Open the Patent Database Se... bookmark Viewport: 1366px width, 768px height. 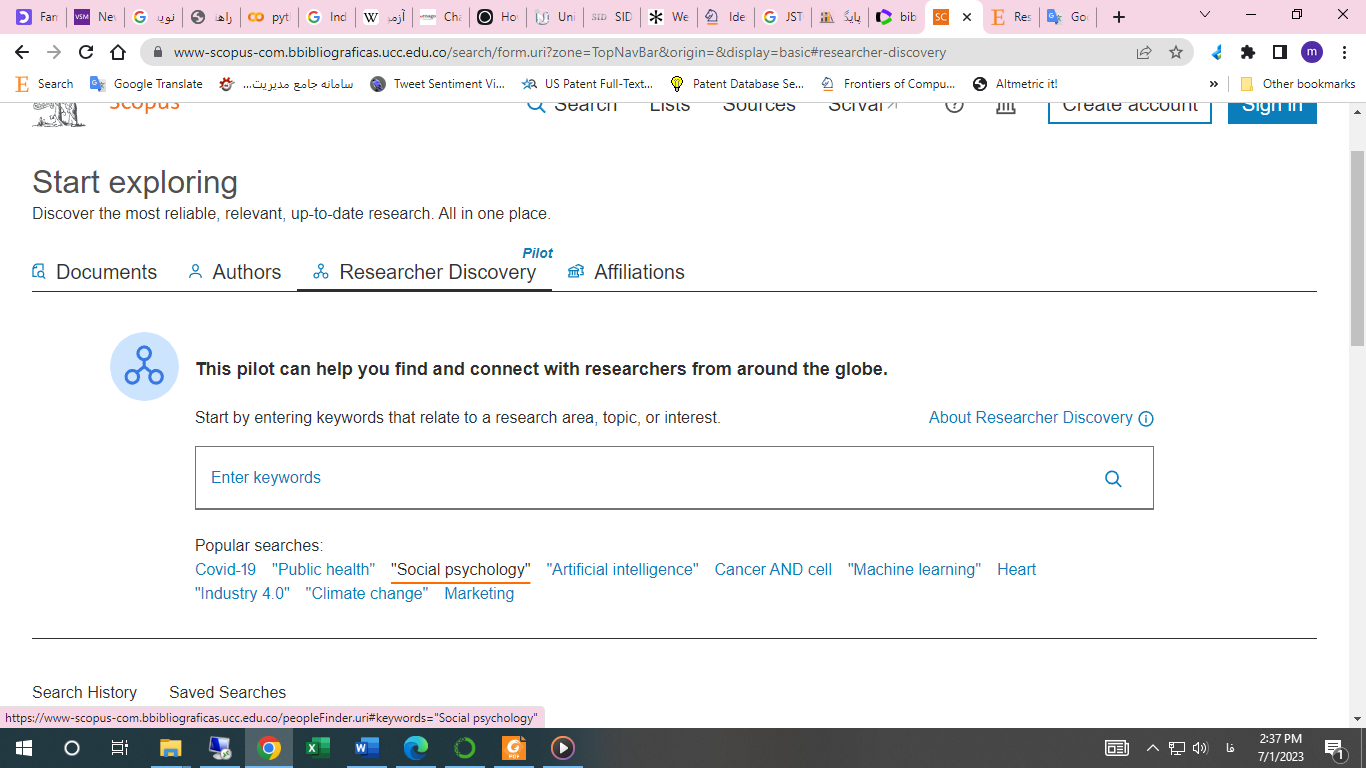tap(737, 84)
